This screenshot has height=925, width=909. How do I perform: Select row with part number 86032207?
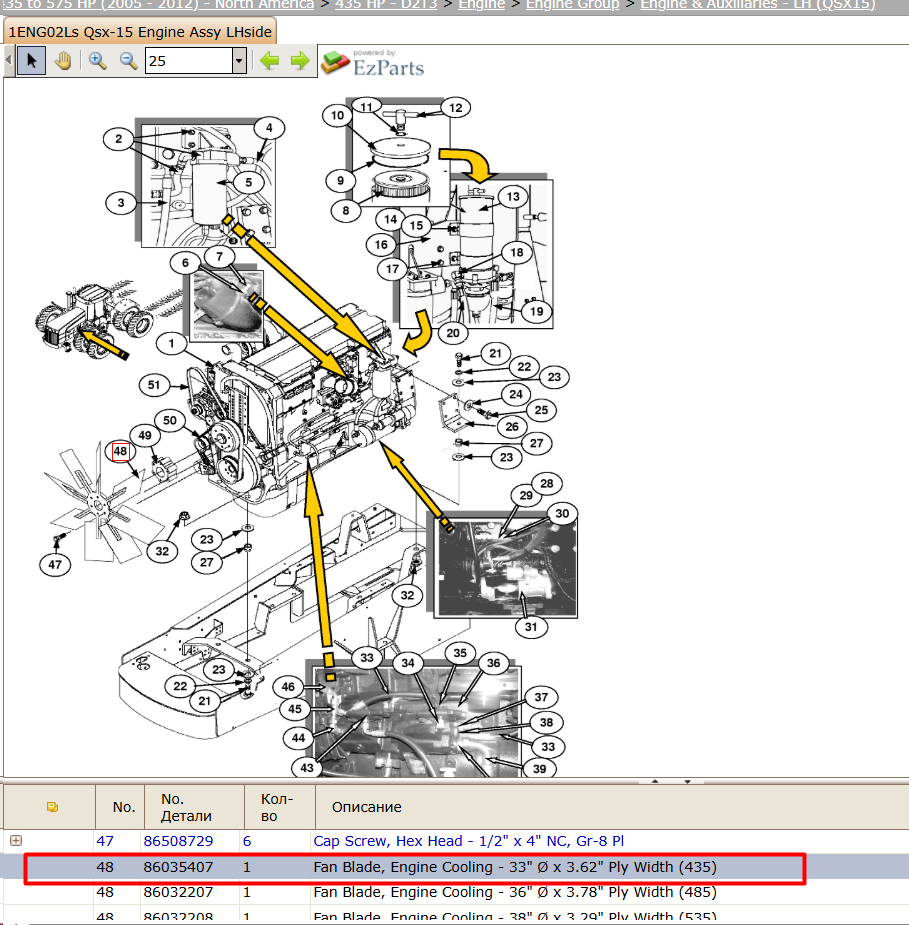(454, 892)
